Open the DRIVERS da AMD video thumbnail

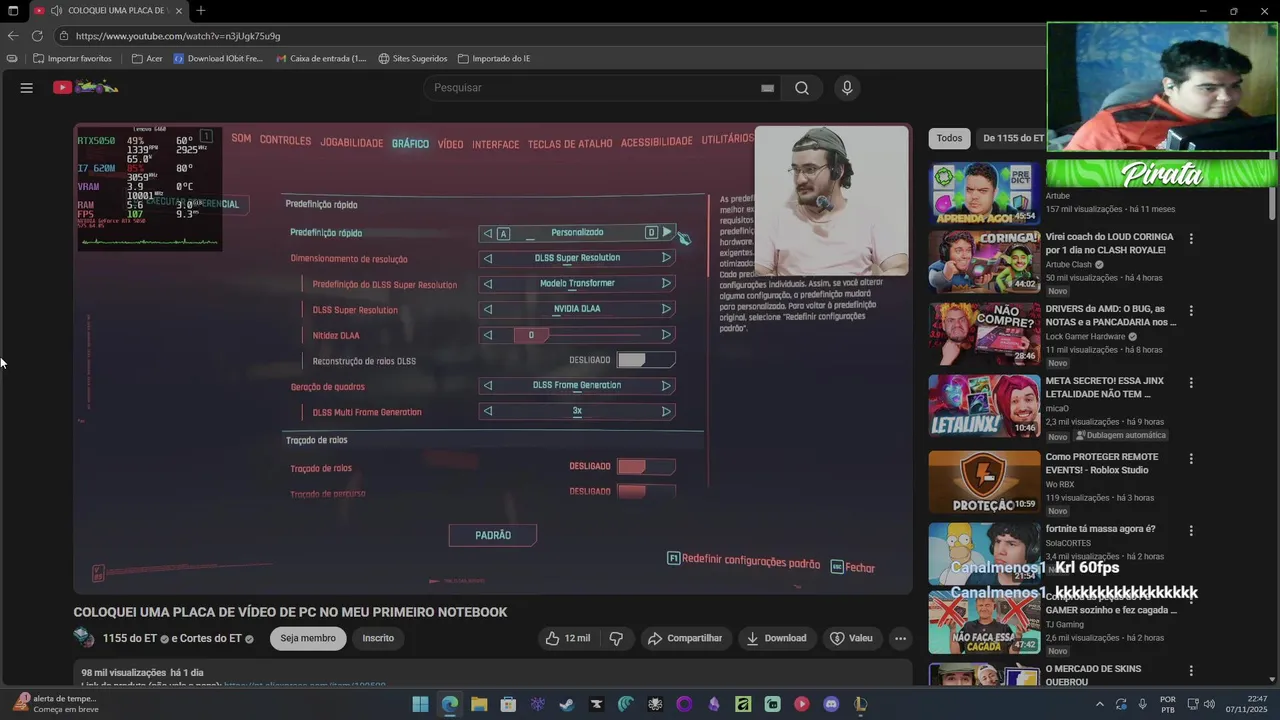pyautogui.click(x=984, y=333)
